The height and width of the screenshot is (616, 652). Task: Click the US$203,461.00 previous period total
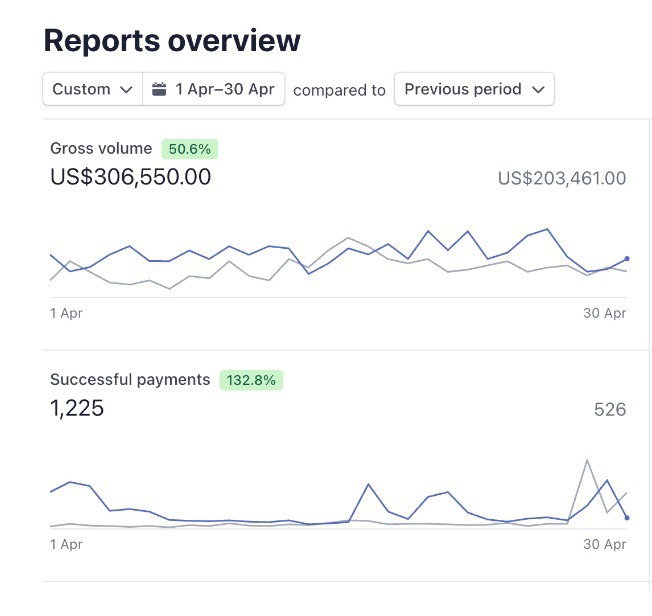coord(562,179)
